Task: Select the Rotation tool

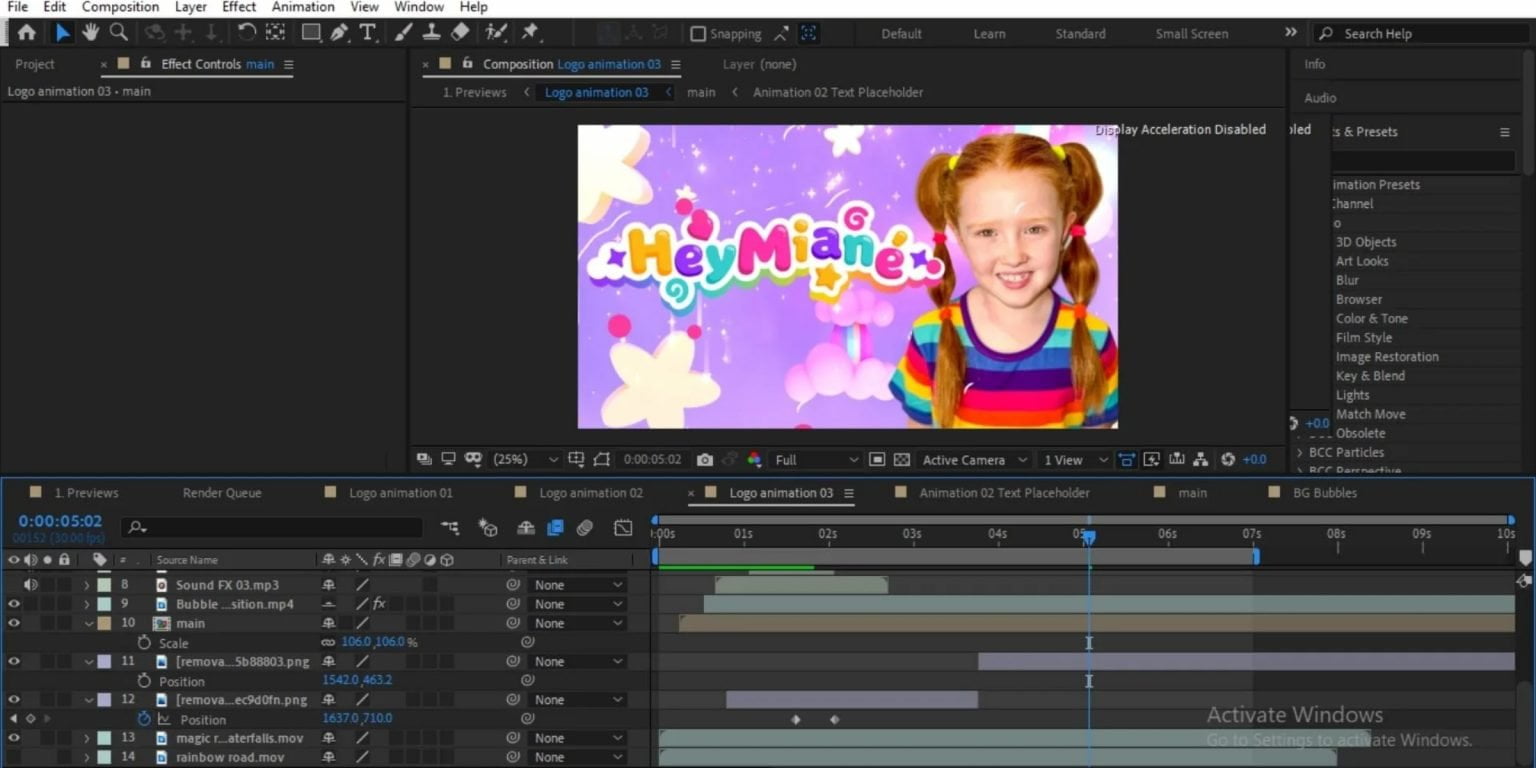Action: pyautogui.click(x=247, y=33)
